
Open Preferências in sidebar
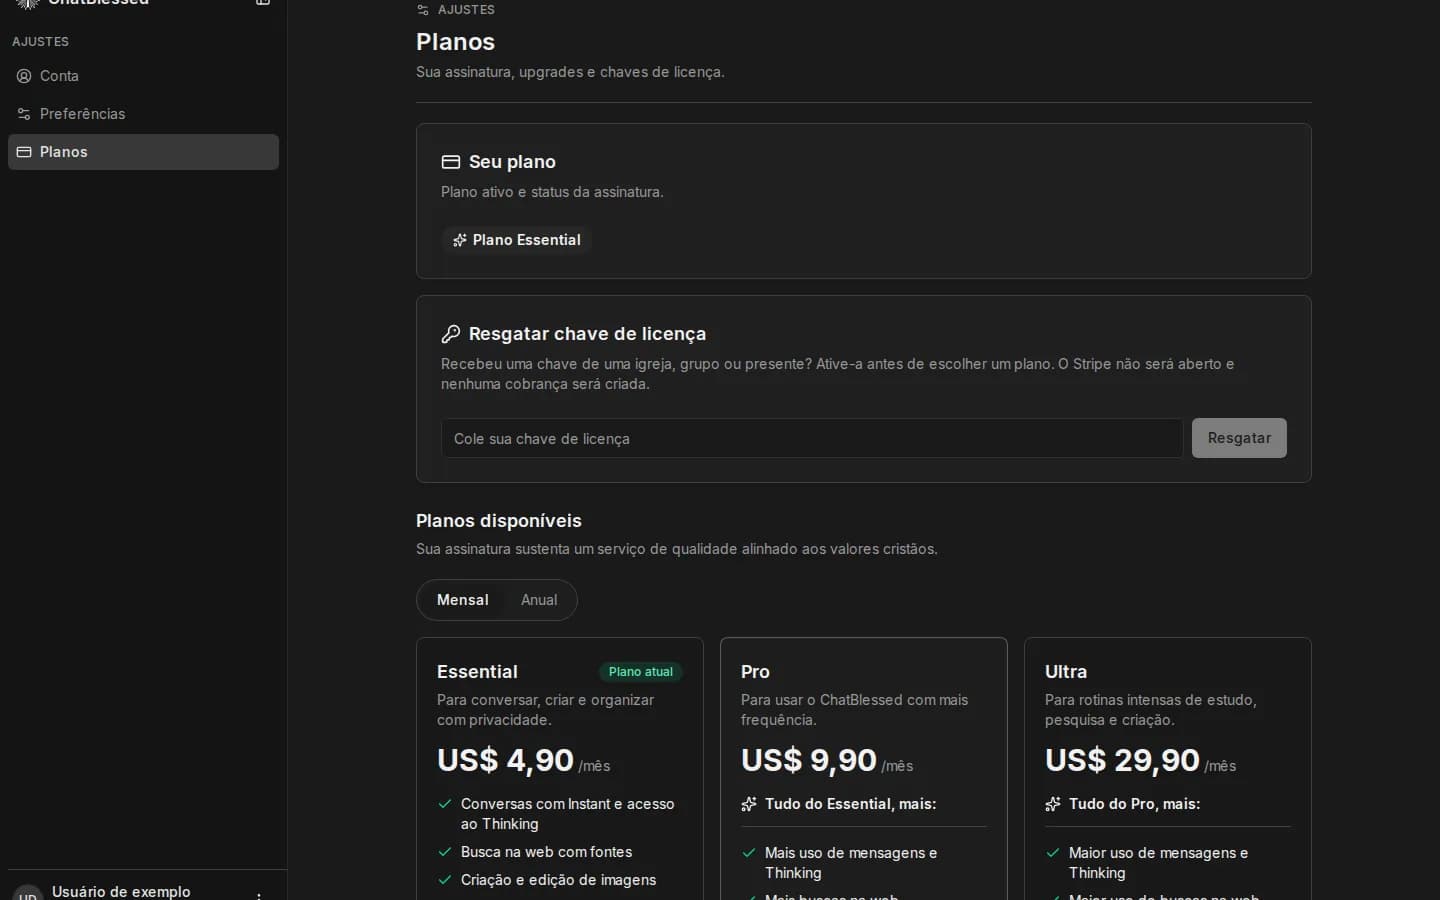143,114
